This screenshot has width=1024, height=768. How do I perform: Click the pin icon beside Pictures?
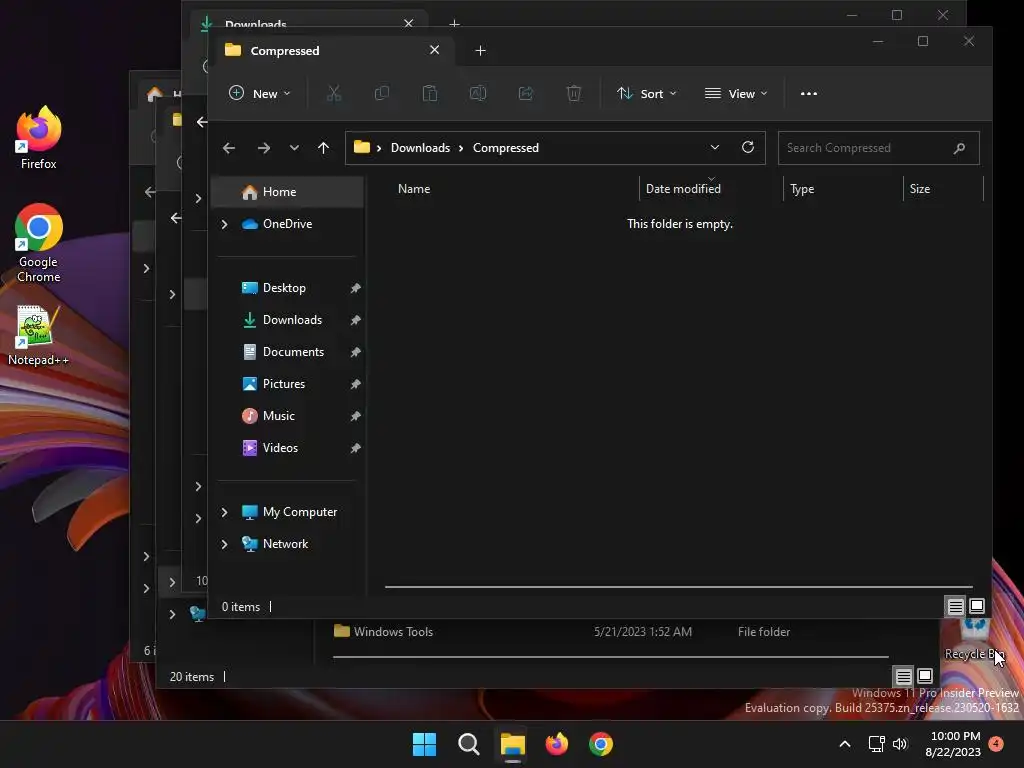click(355, 384)
